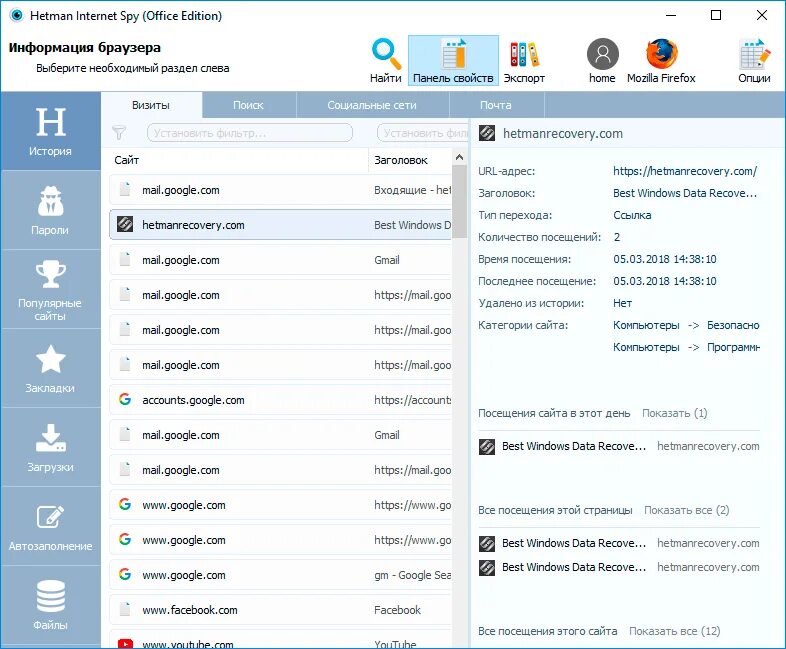786x649 pixels.
Task: Select the hetmanrecovery.com row in site list
Action: [281, 225]
